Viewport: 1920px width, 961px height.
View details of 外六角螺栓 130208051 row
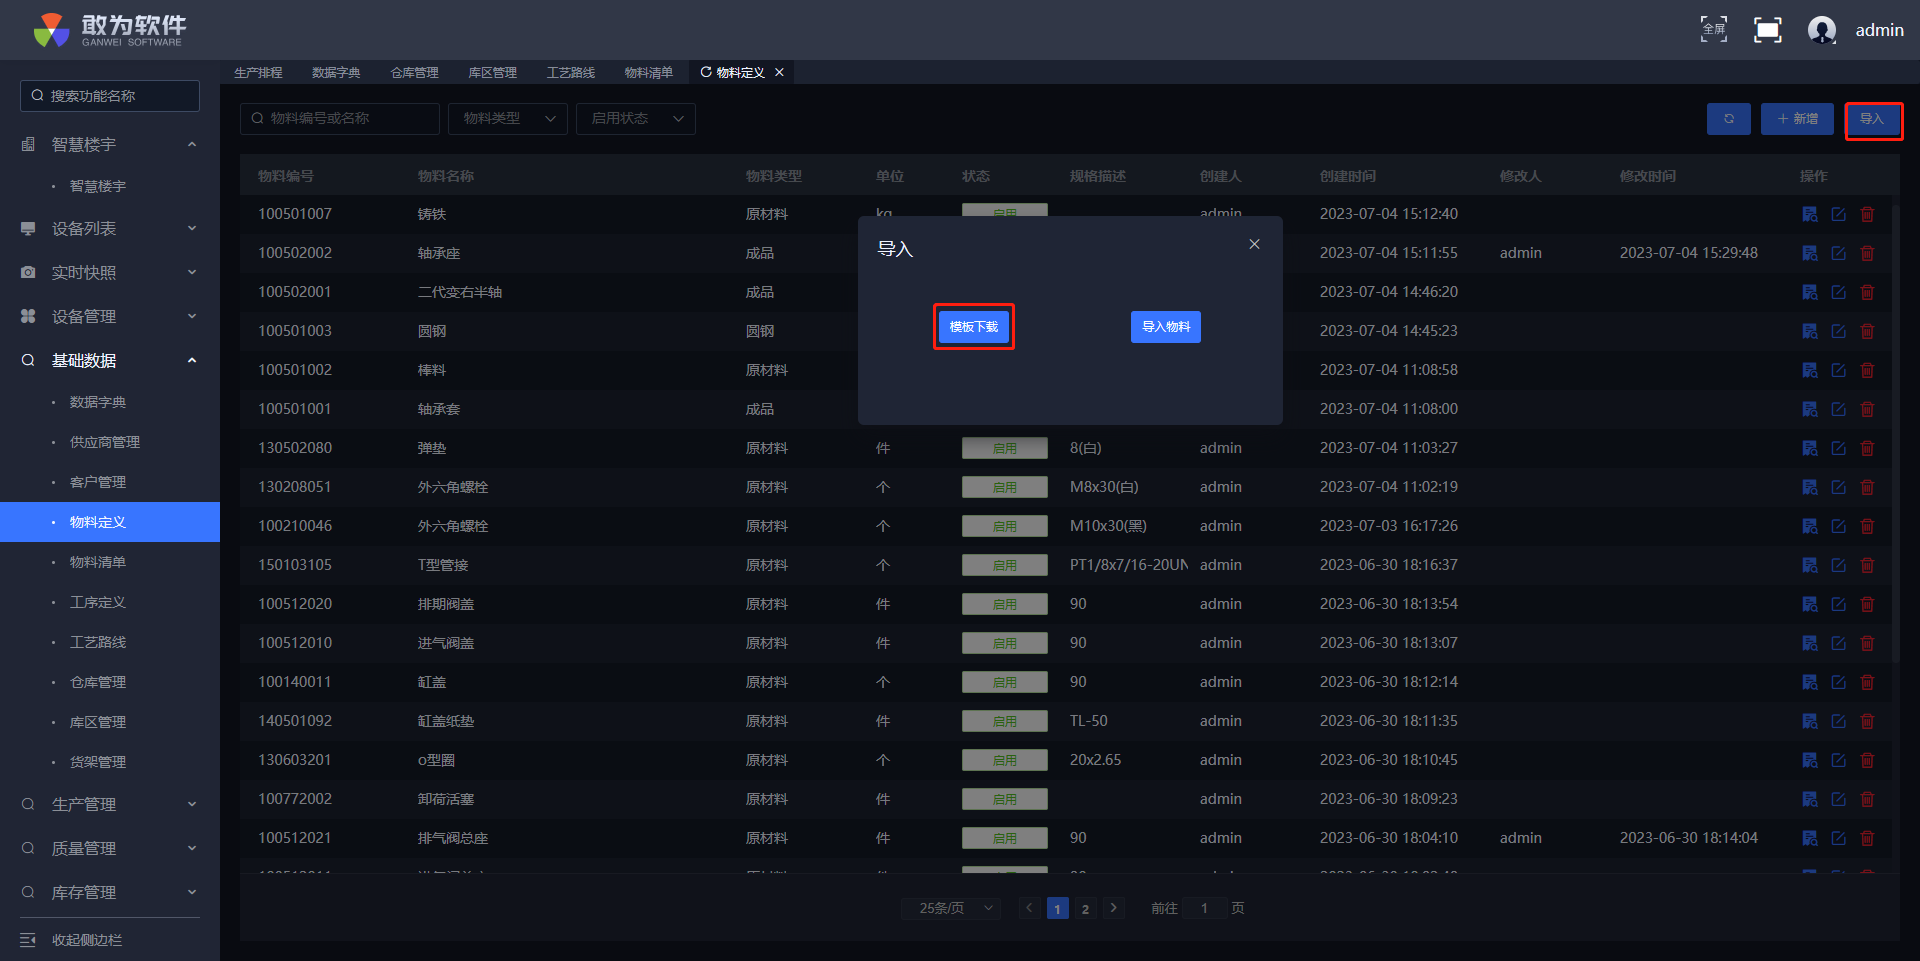(1809, 487)
